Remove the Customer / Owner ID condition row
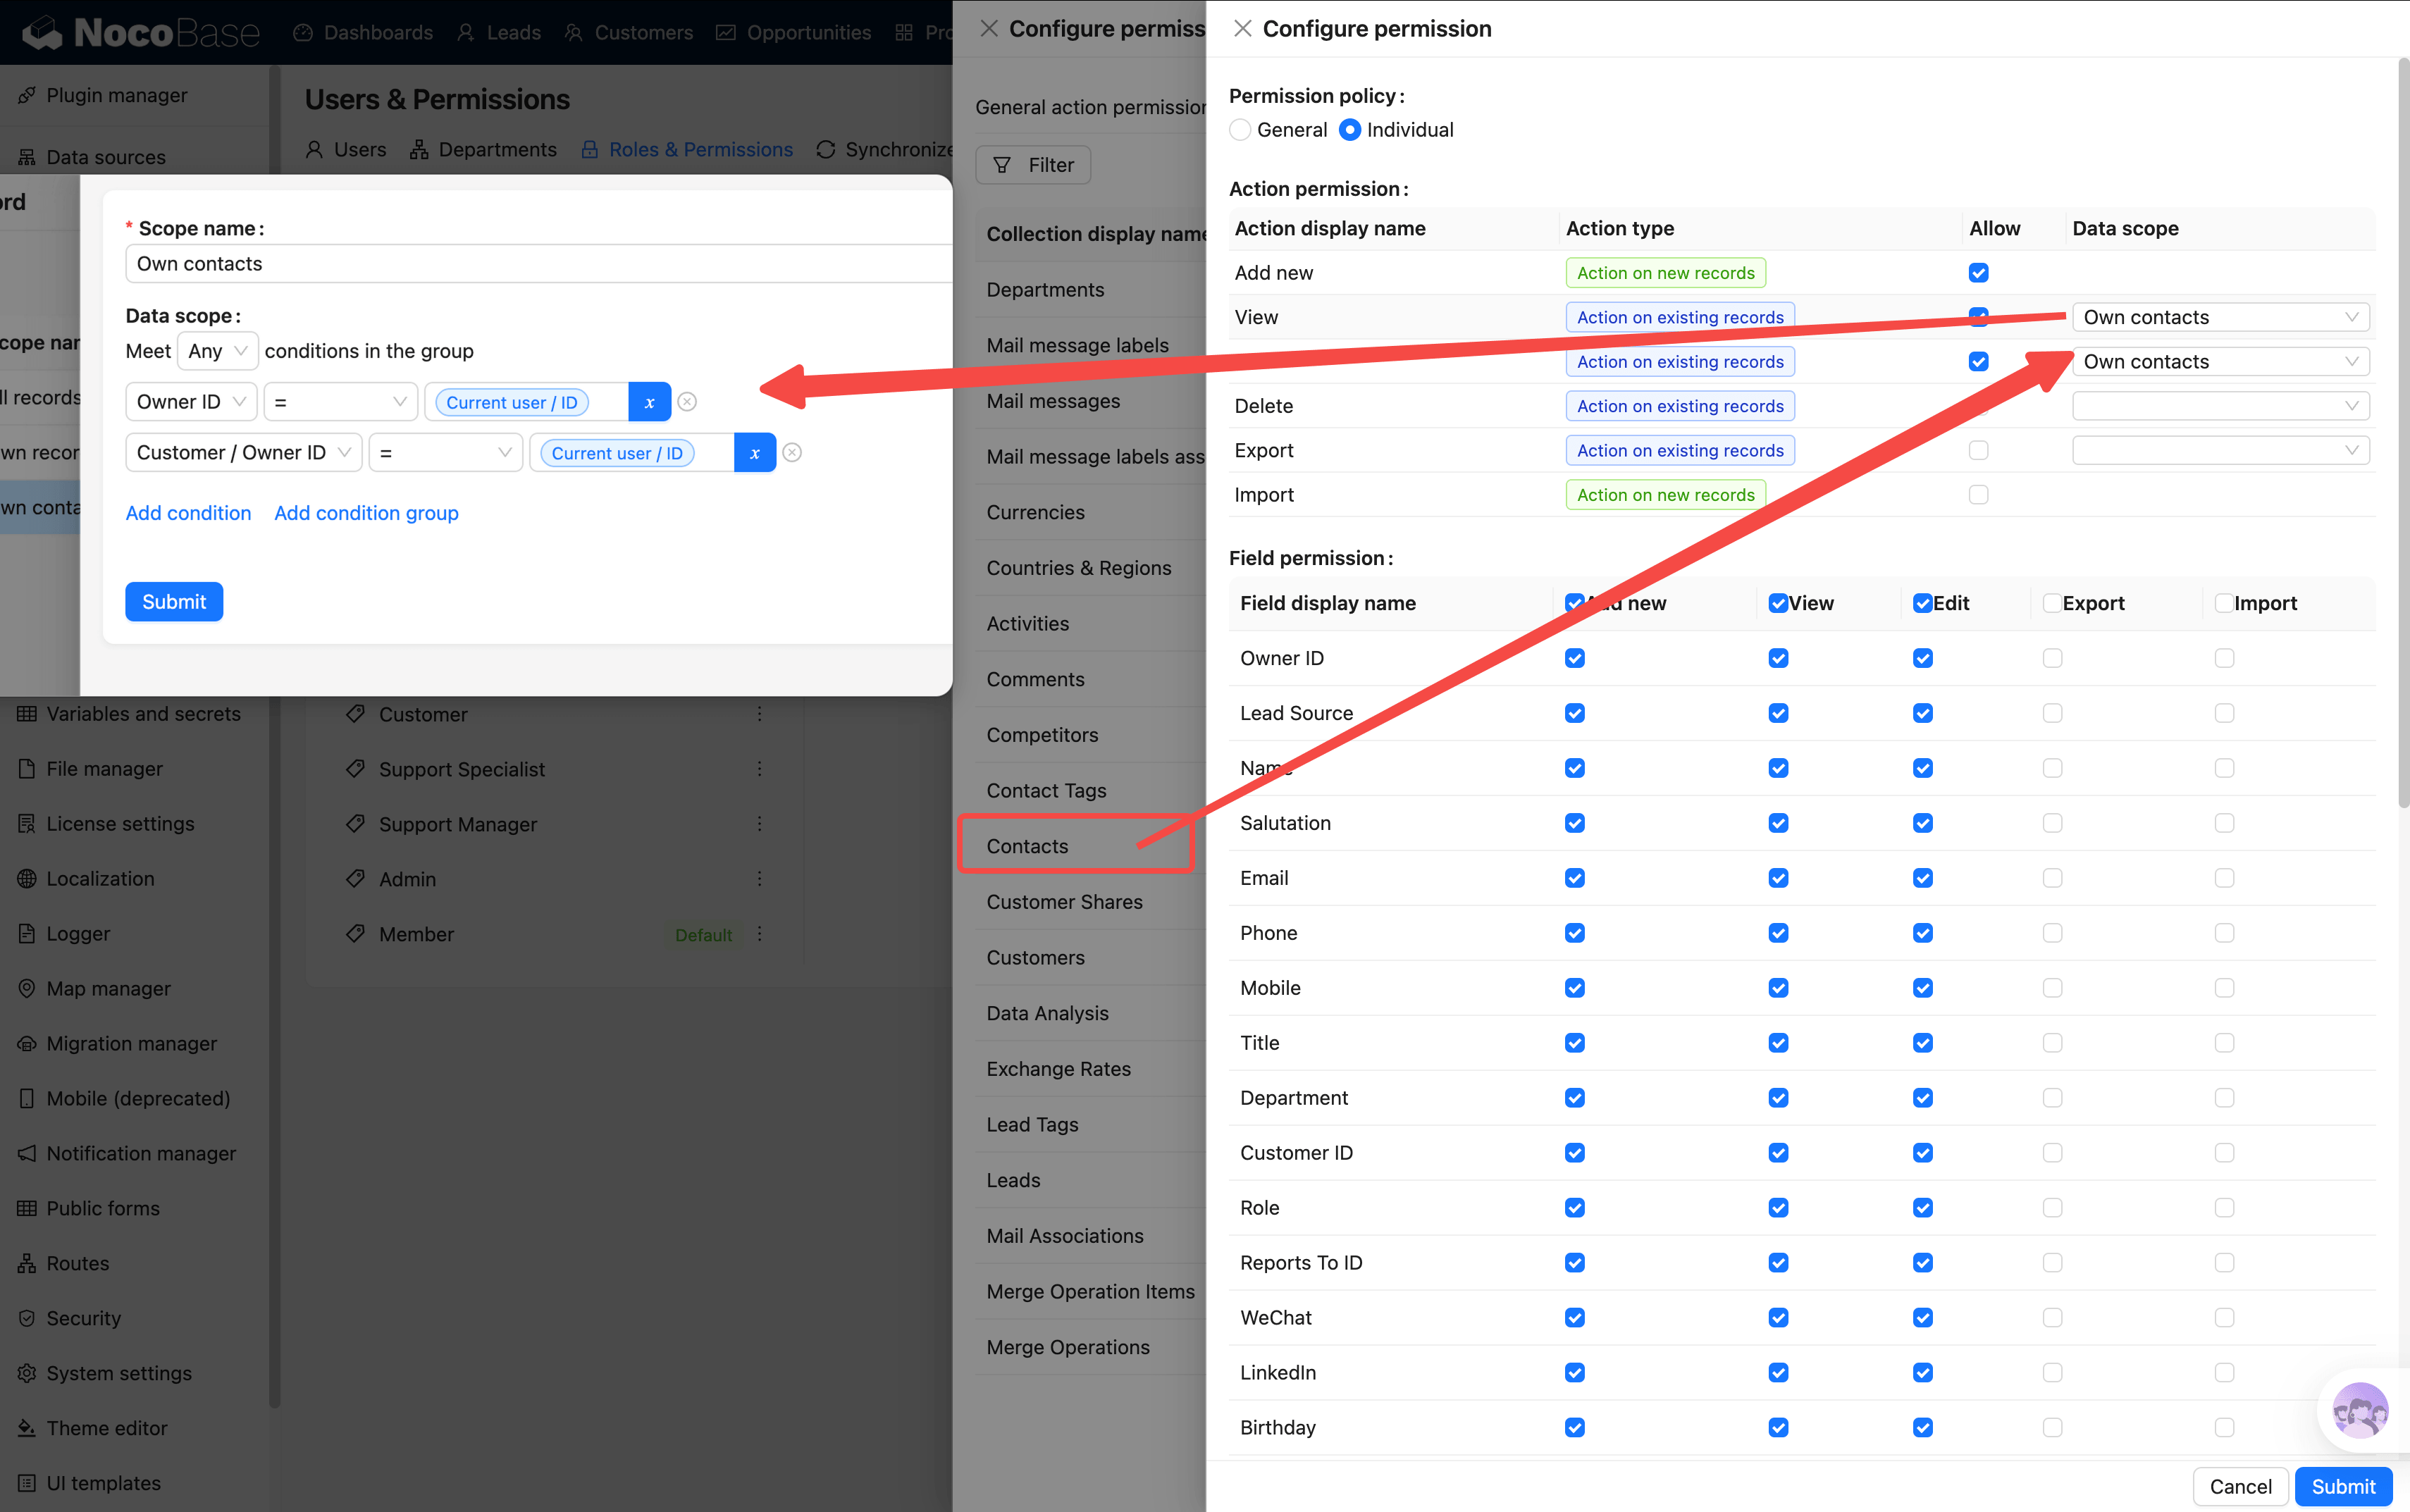This screenshot has height=1512, width=2410. point(792,453)
